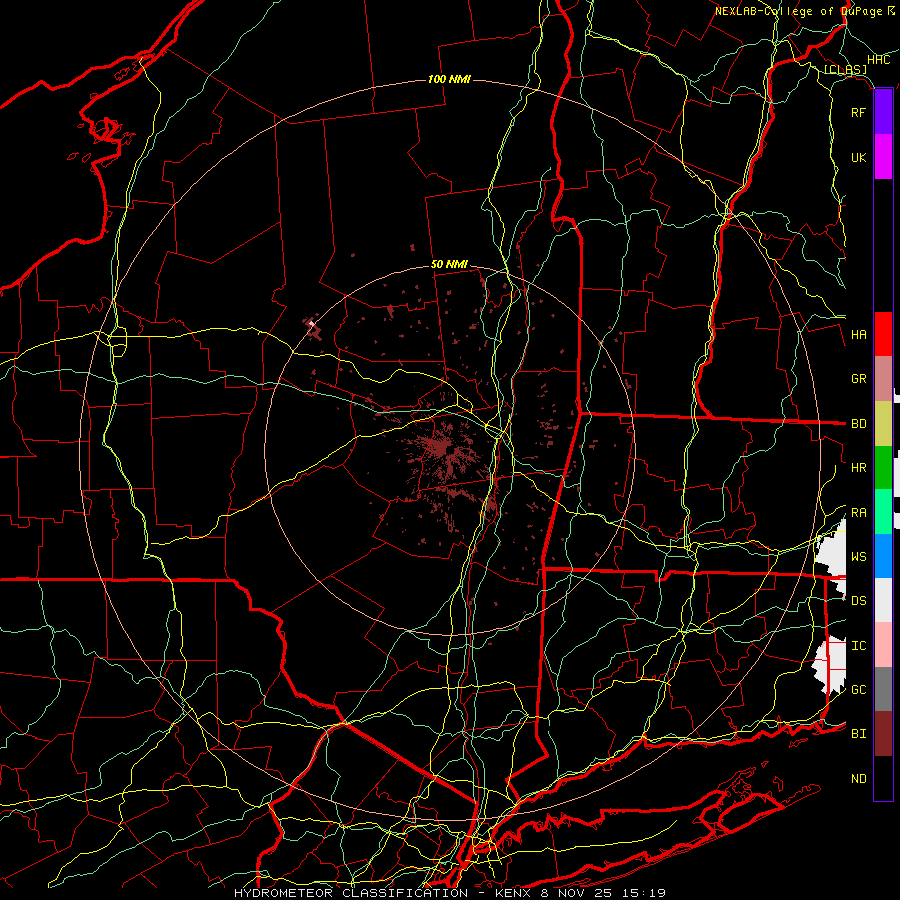The width and height of the screenshot is (900, 900).
Task: Click the UK magenta legend swatch
Action: (883, 157)
